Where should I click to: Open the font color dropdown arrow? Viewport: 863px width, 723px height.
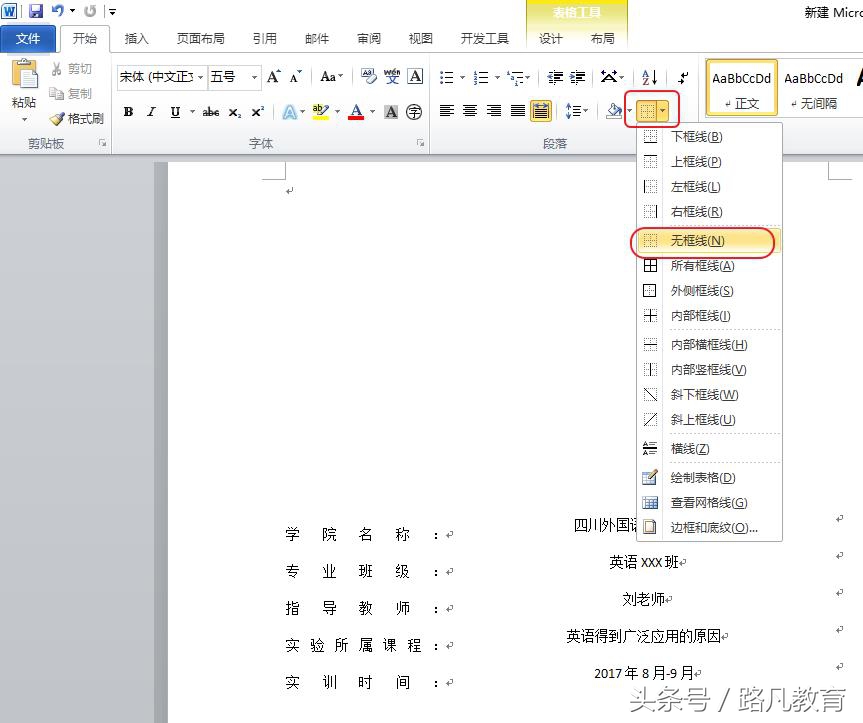371,112
